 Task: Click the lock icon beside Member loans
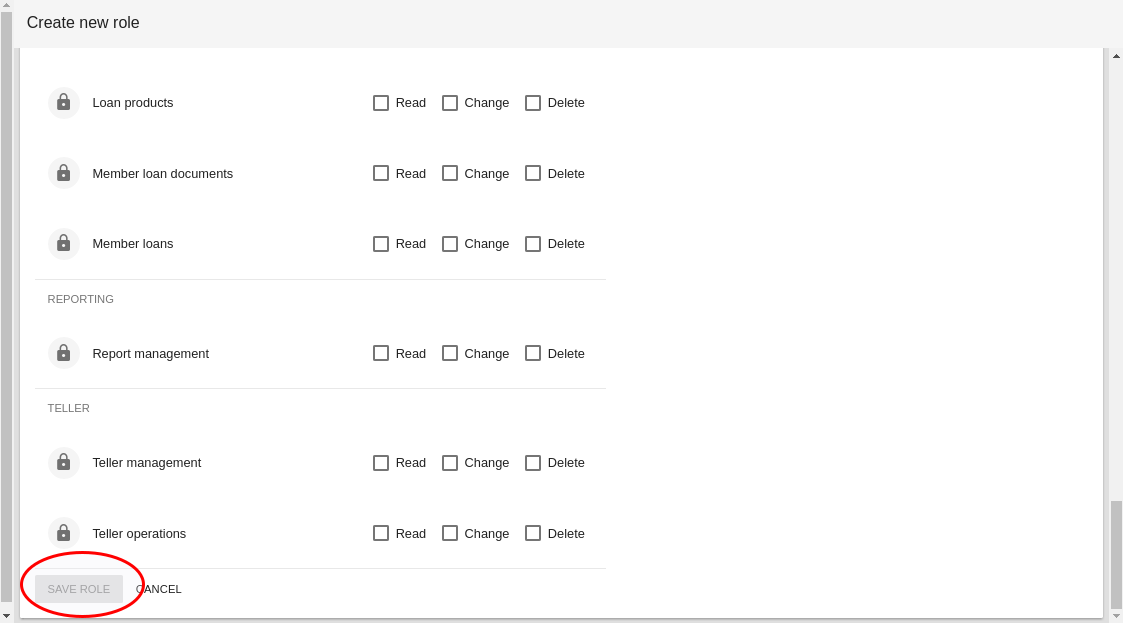point(64,243)
